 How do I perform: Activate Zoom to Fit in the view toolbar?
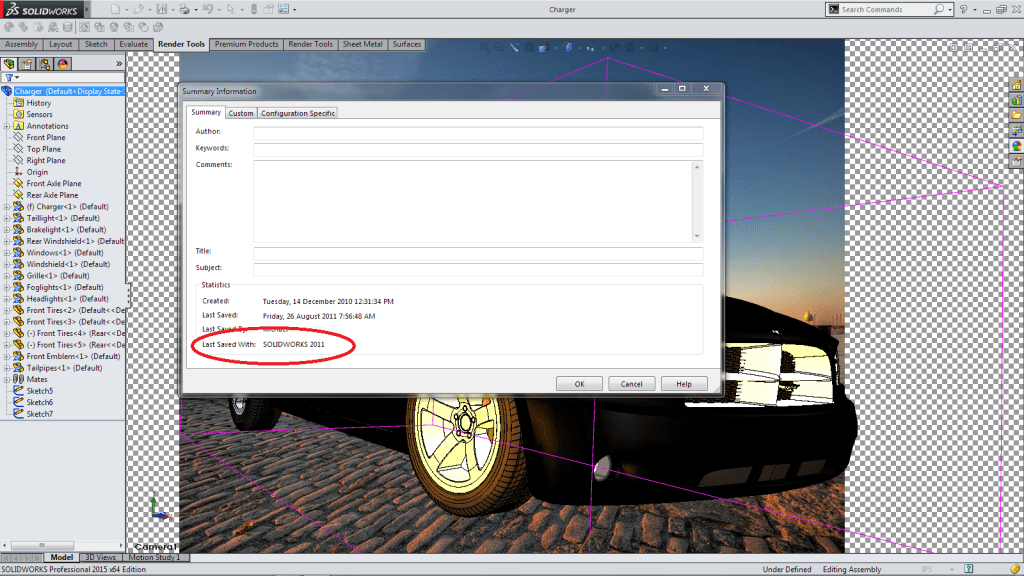click(484, 45)
